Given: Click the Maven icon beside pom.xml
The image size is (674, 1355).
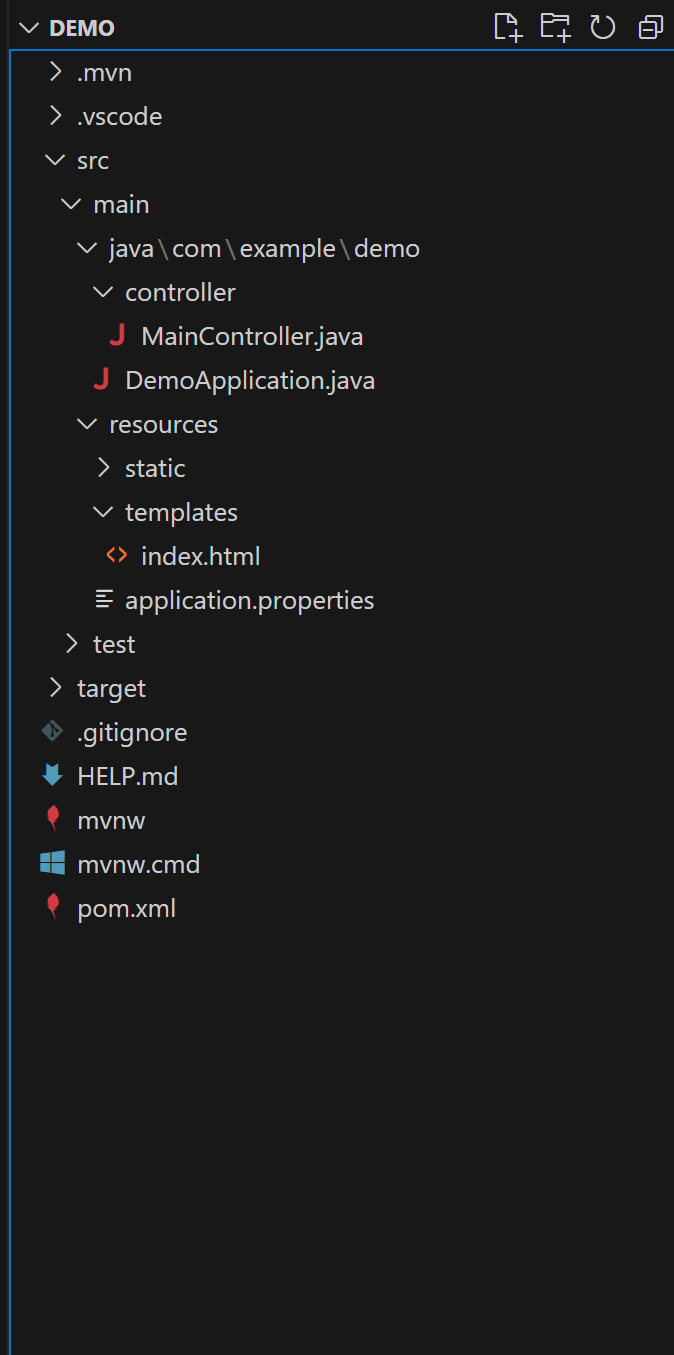Looking at the screenshot, I should point(52,908).
